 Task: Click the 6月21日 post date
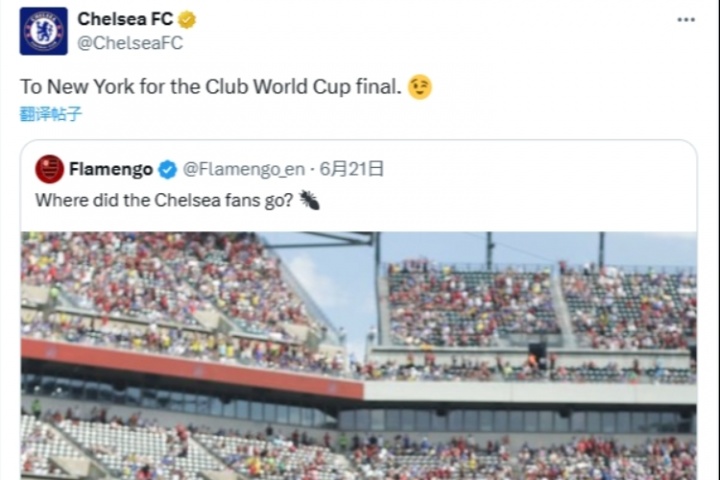click(x=352, y=169)
